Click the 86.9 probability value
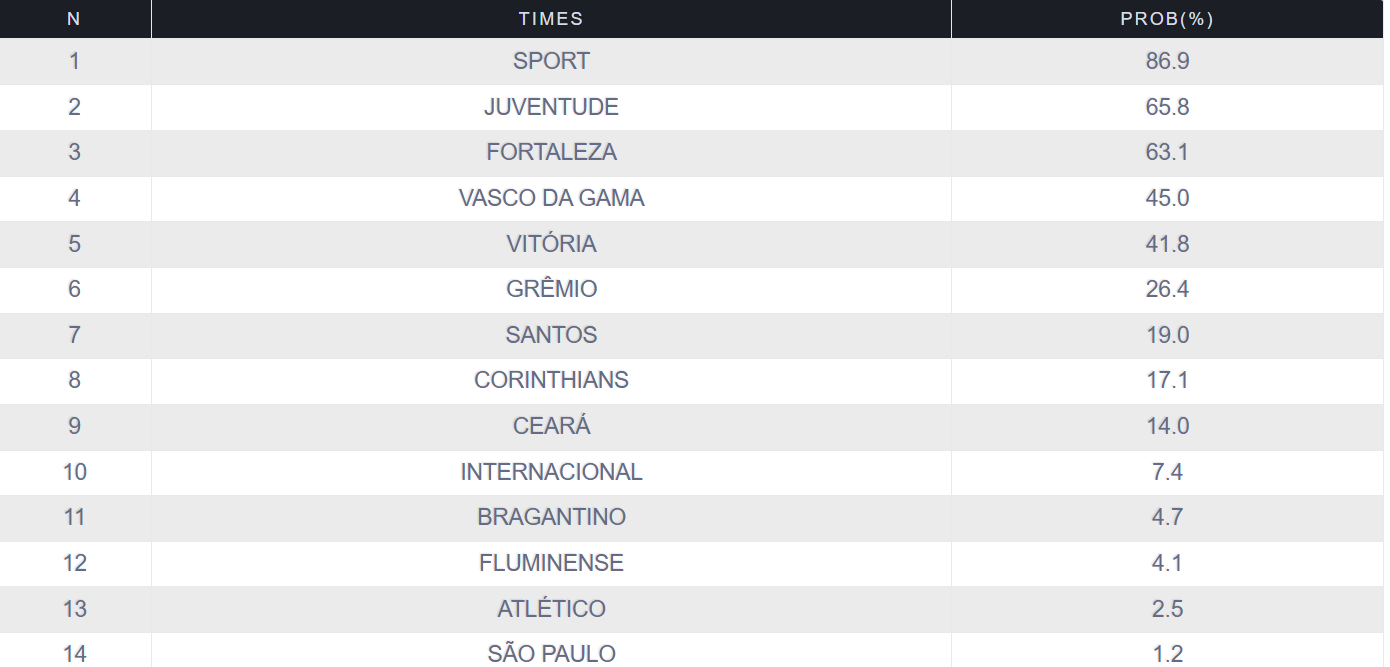This screenshot has width=1390, height=667. pyautogui.click(x=1167, y=61)
